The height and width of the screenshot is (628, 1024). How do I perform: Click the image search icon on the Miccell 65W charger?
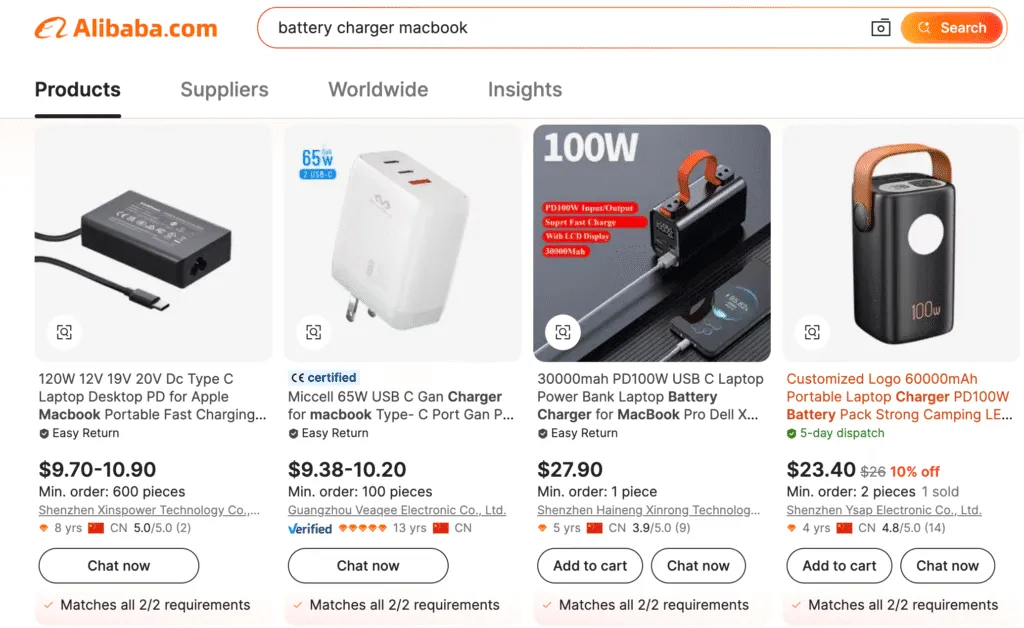(x=313, y=332)
